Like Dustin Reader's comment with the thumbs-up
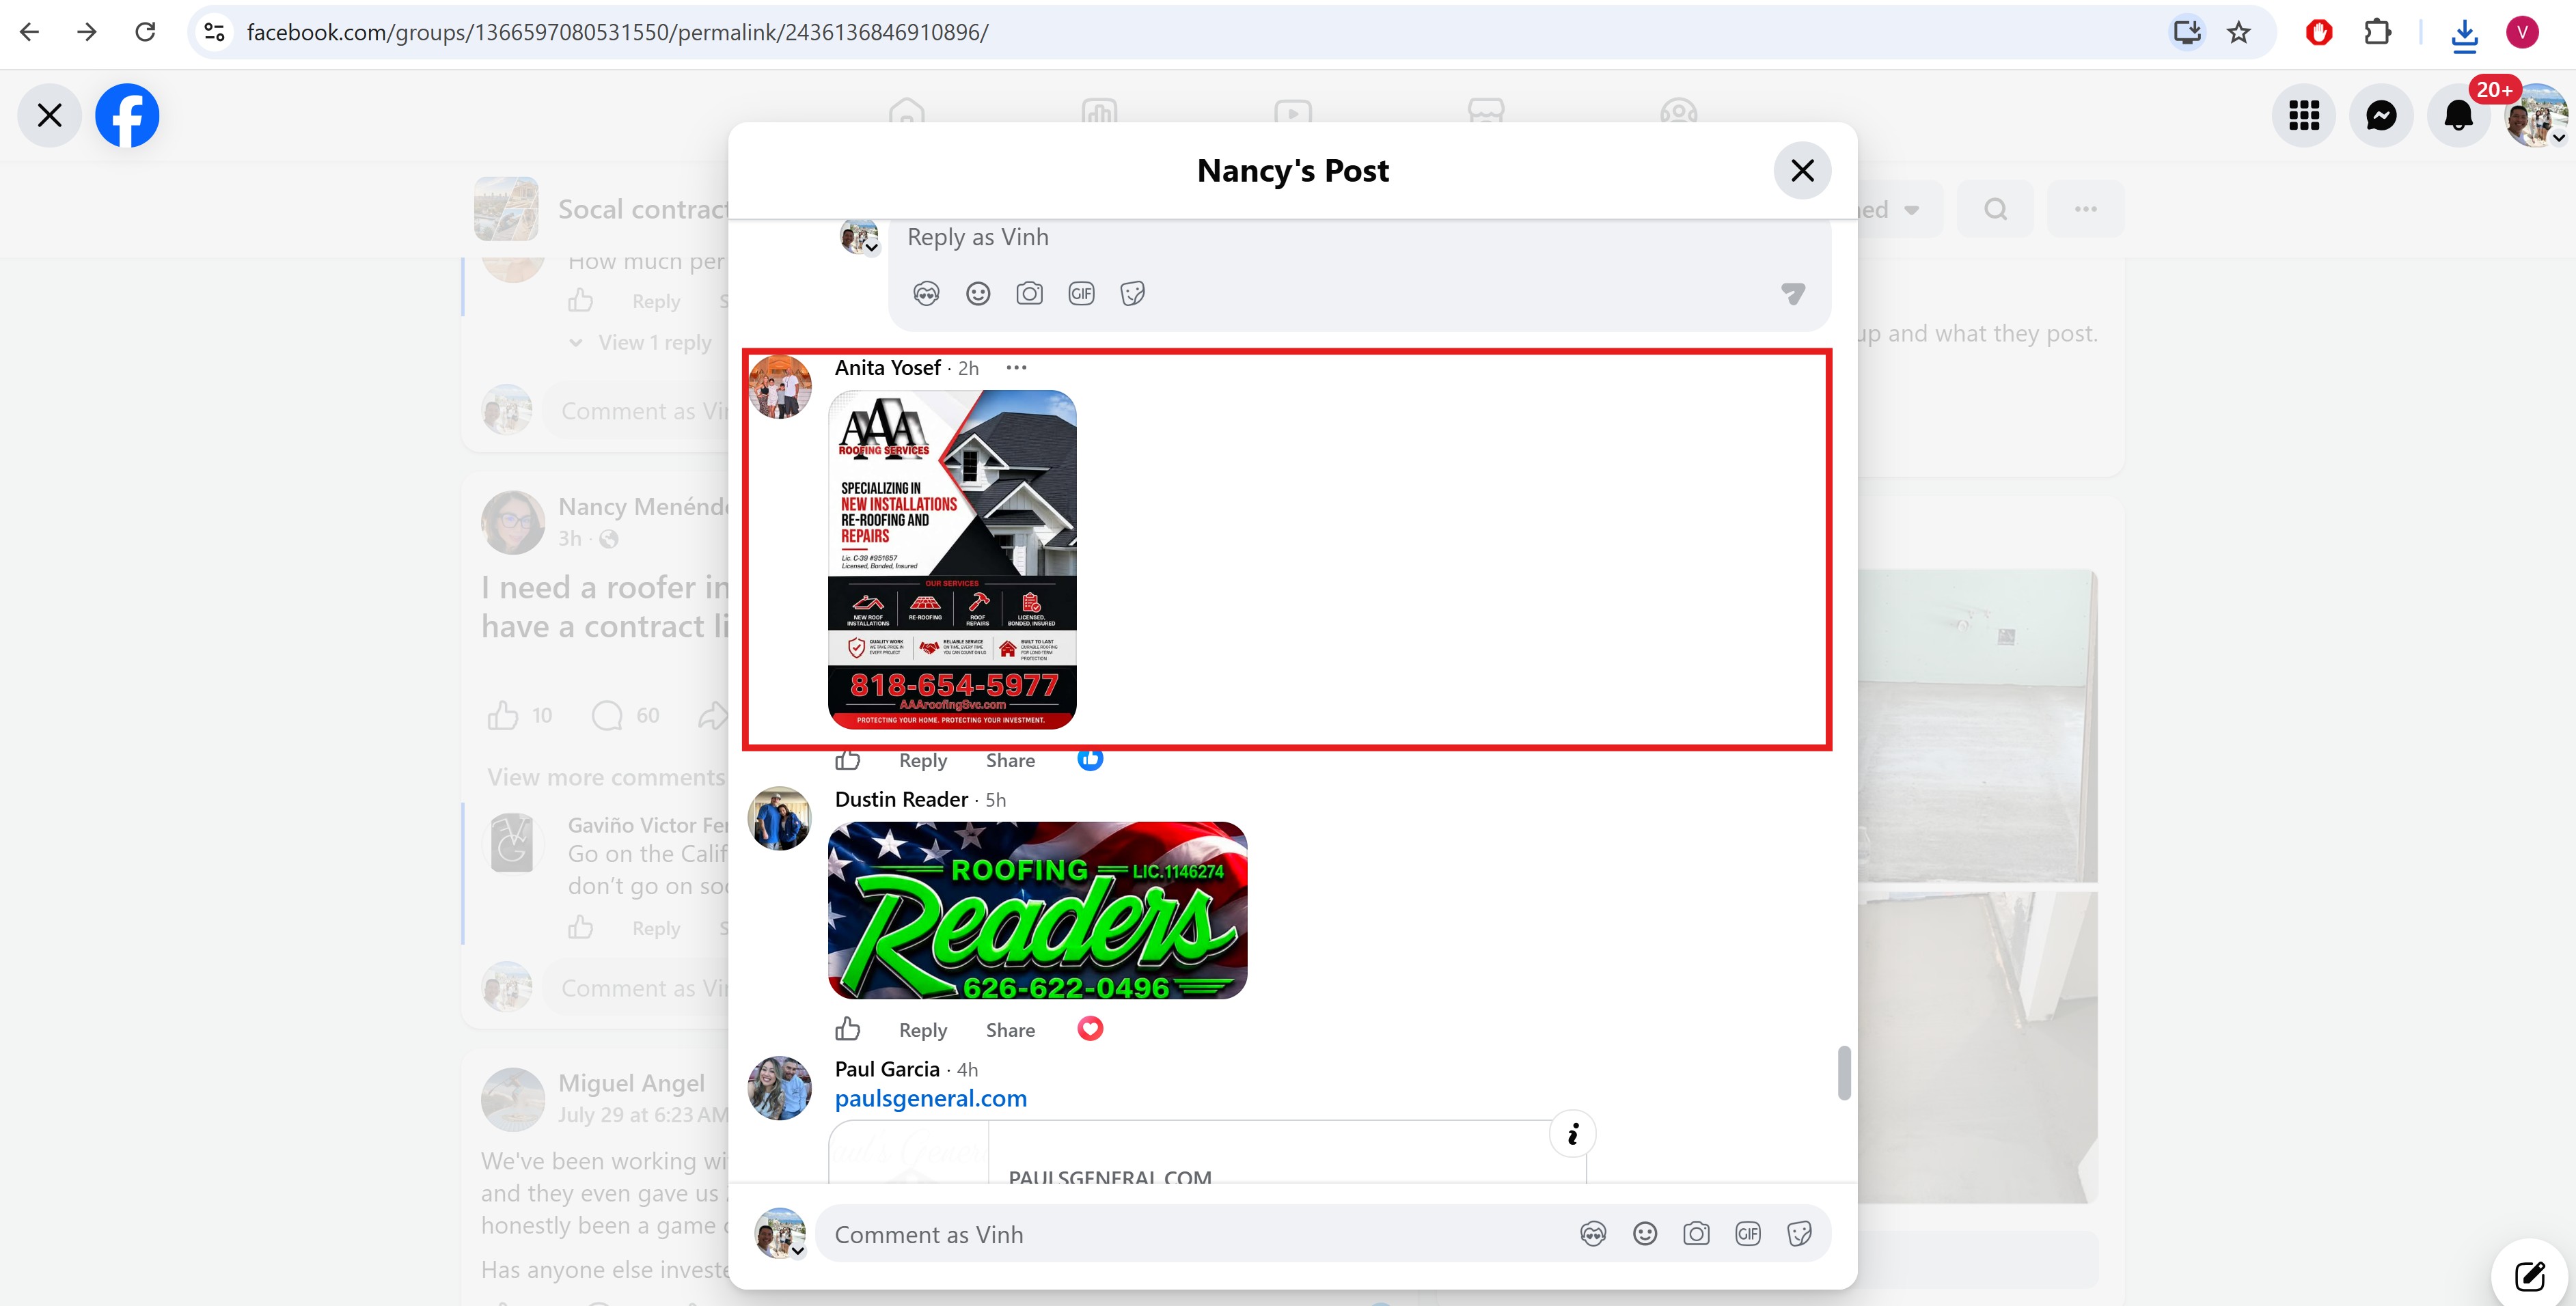 pyautogui.click(x=848, y=1029)
